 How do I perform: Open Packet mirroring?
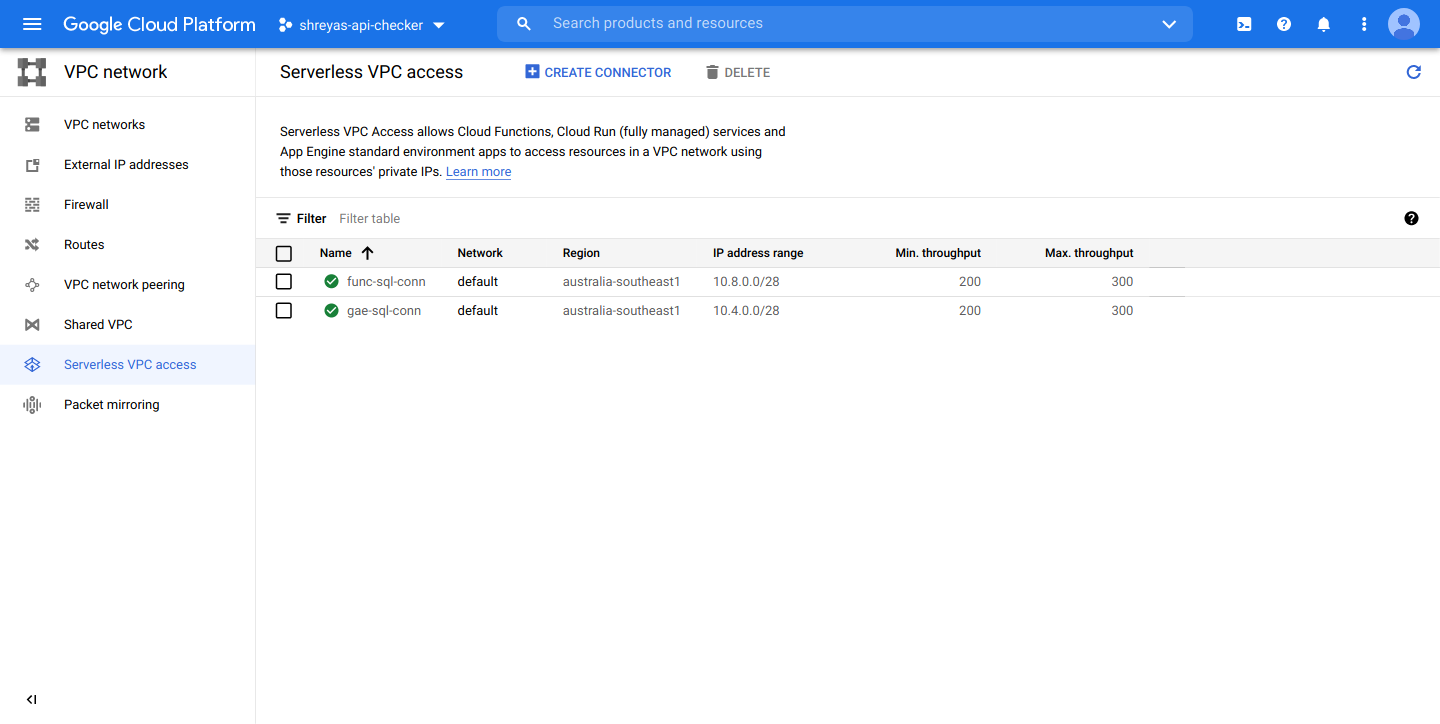point(111,404)
